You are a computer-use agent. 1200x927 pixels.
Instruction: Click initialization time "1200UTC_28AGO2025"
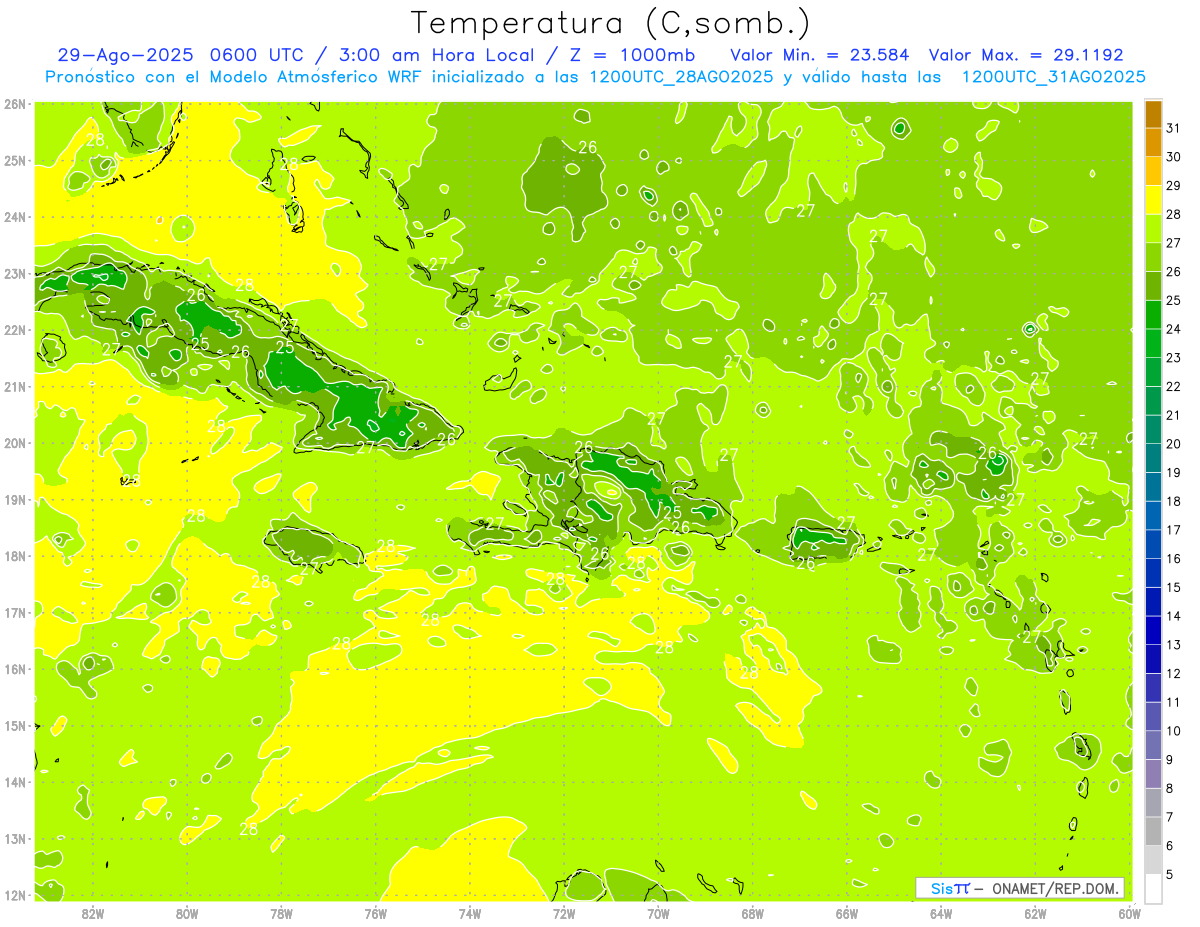click(682, 77)
